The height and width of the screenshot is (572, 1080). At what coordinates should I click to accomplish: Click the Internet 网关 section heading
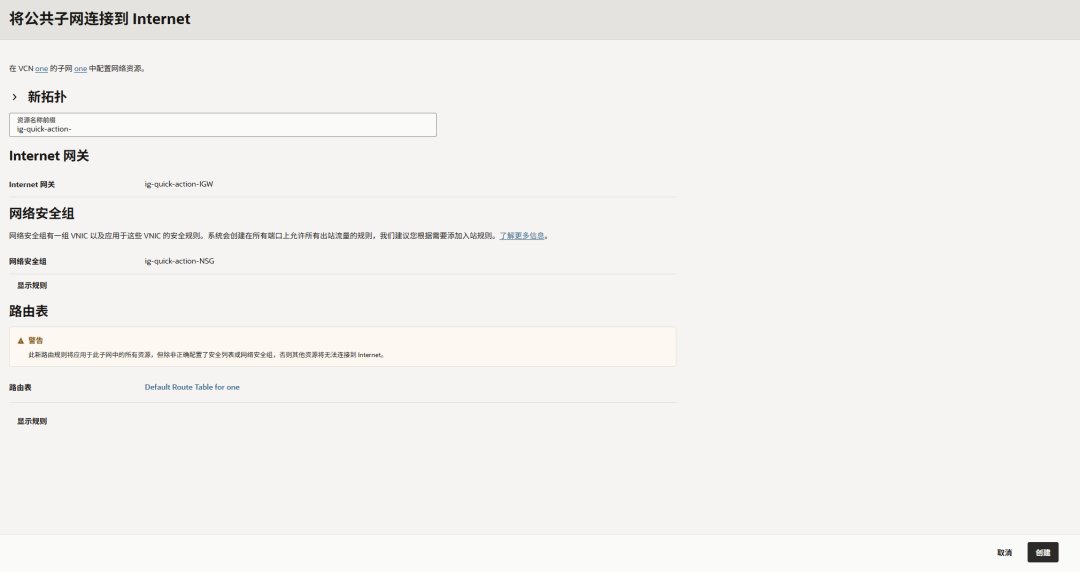click(49, 156)
